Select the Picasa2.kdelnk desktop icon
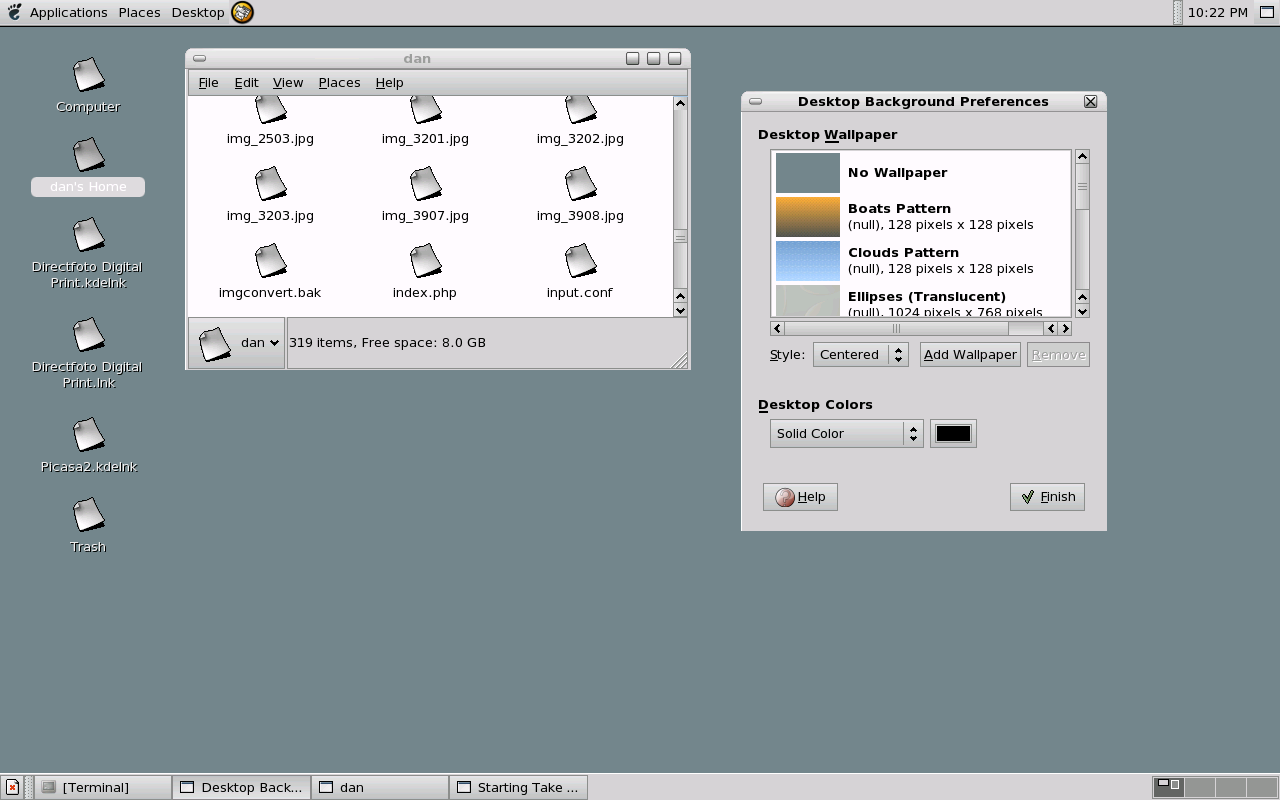This screenshot has height=800, width=1280. point(88,436)
